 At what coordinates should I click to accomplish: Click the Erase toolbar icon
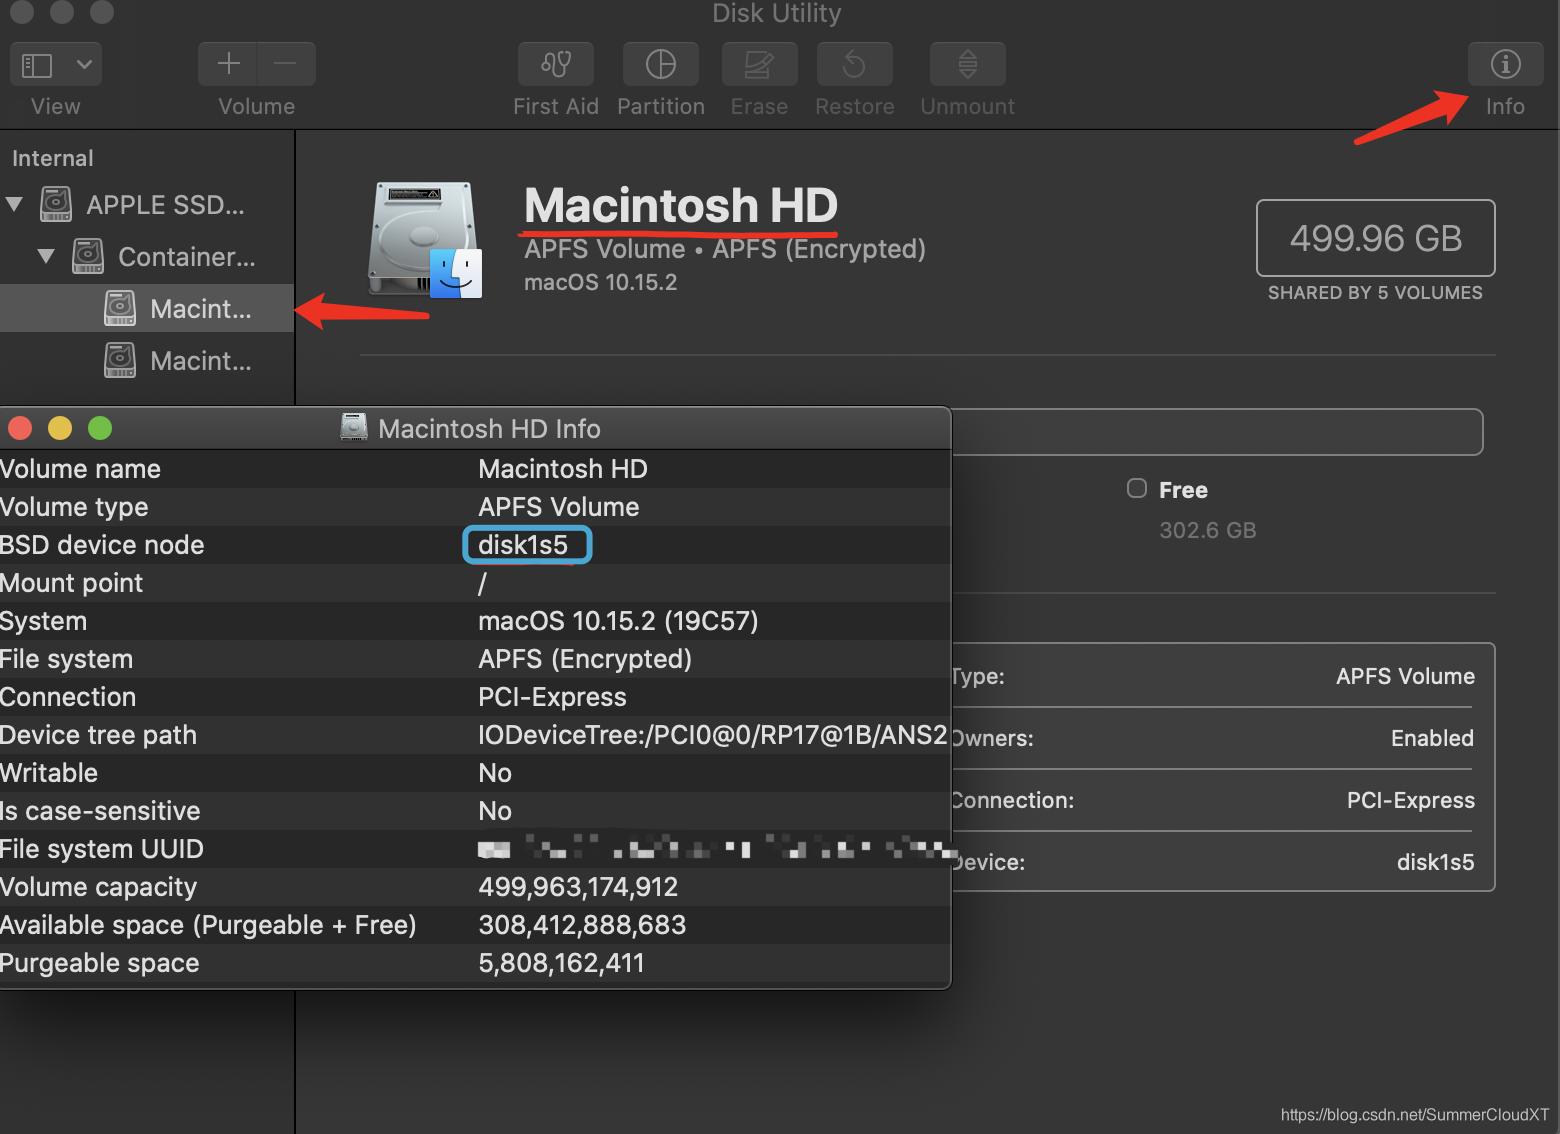pyautogui.click(x=759, y=64)
